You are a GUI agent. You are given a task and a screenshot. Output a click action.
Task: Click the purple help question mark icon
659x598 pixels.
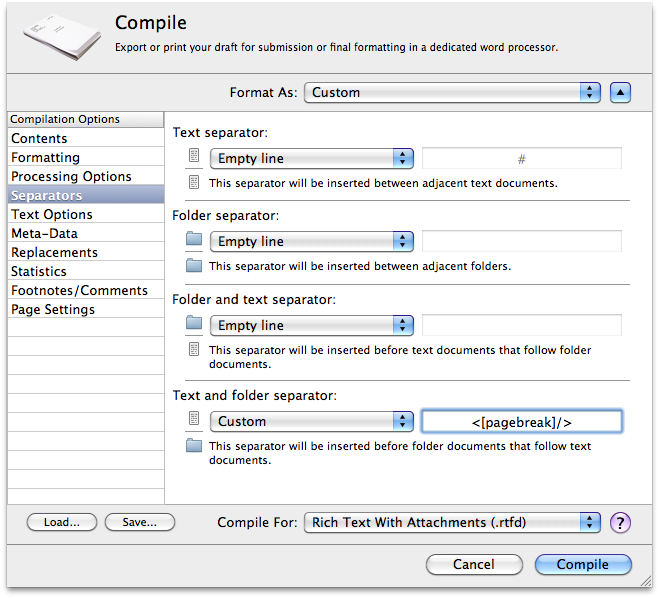pos(620,523)
